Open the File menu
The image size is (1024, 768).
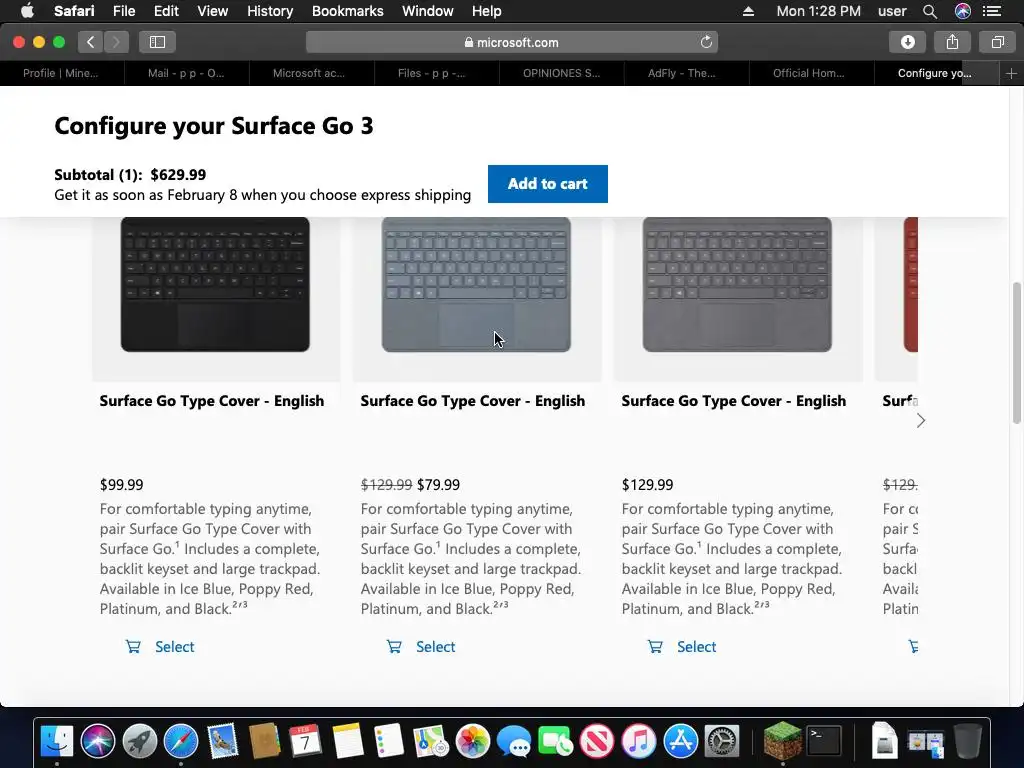(123, 11)
